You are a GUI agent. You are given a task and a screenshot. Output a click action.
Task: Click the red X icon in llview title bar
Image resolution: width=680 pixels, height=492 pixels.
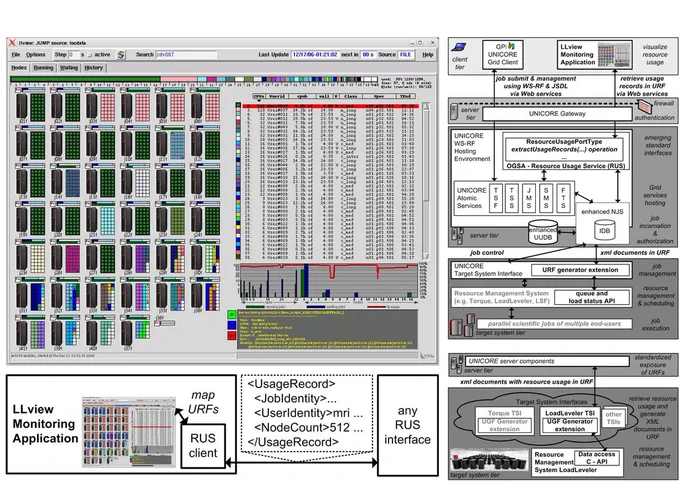pyautogui.click(x=12, y=42)
